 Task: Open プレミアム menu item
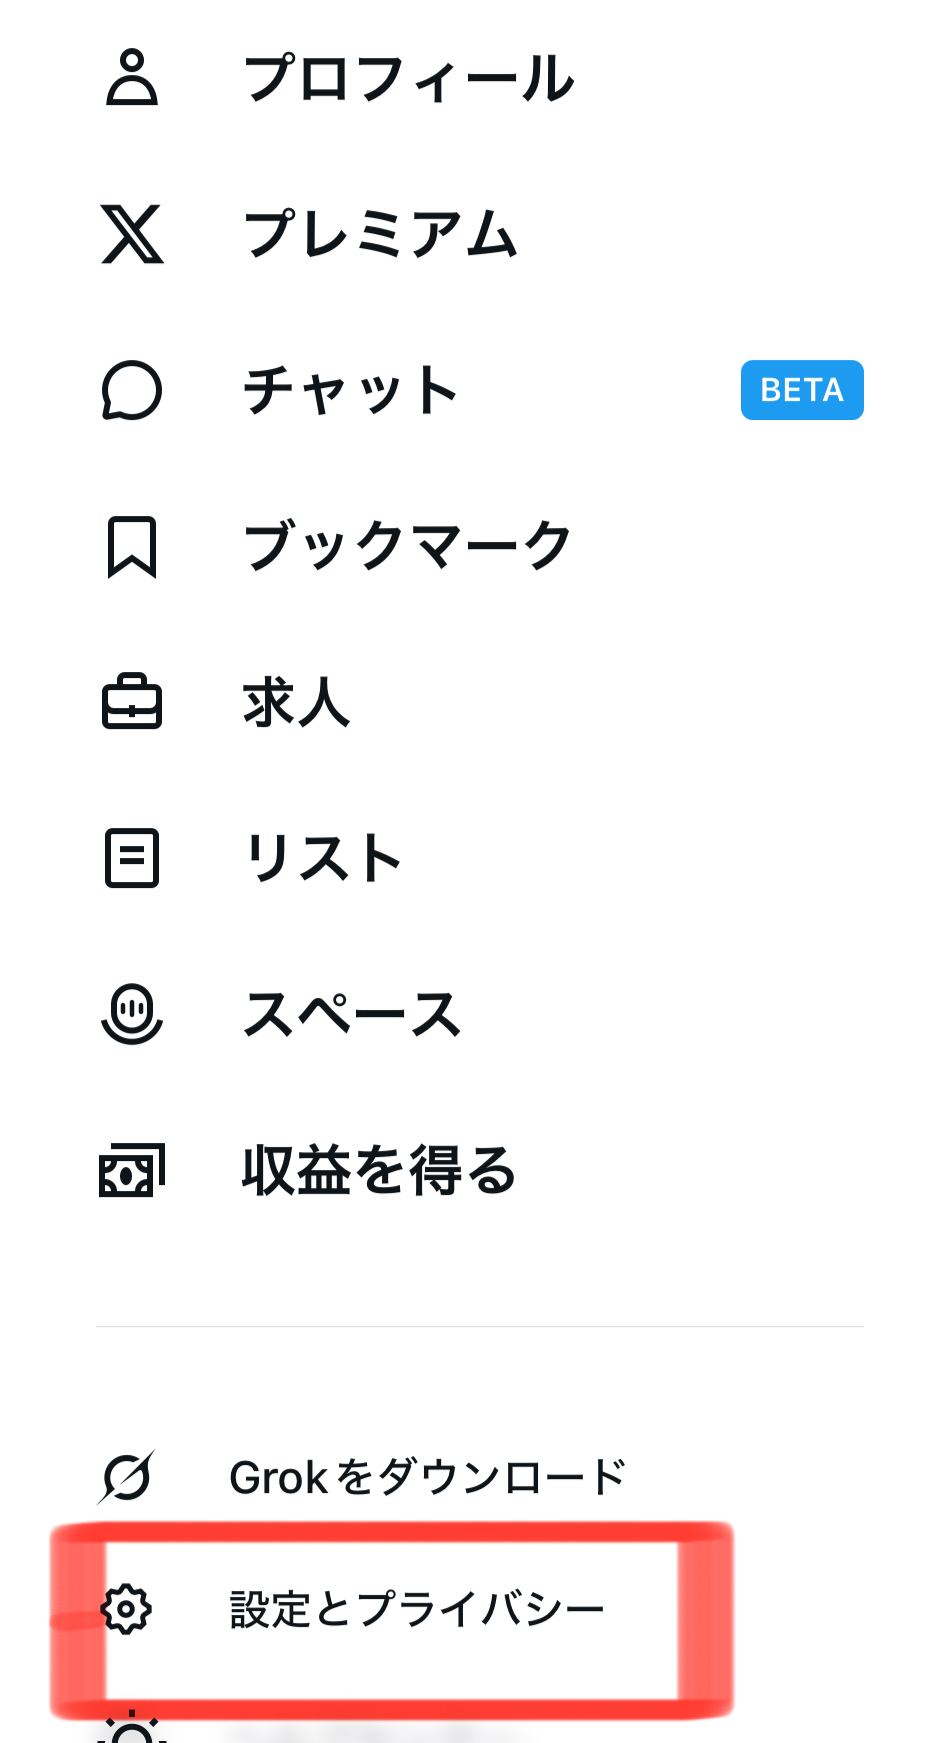[381, 234]
